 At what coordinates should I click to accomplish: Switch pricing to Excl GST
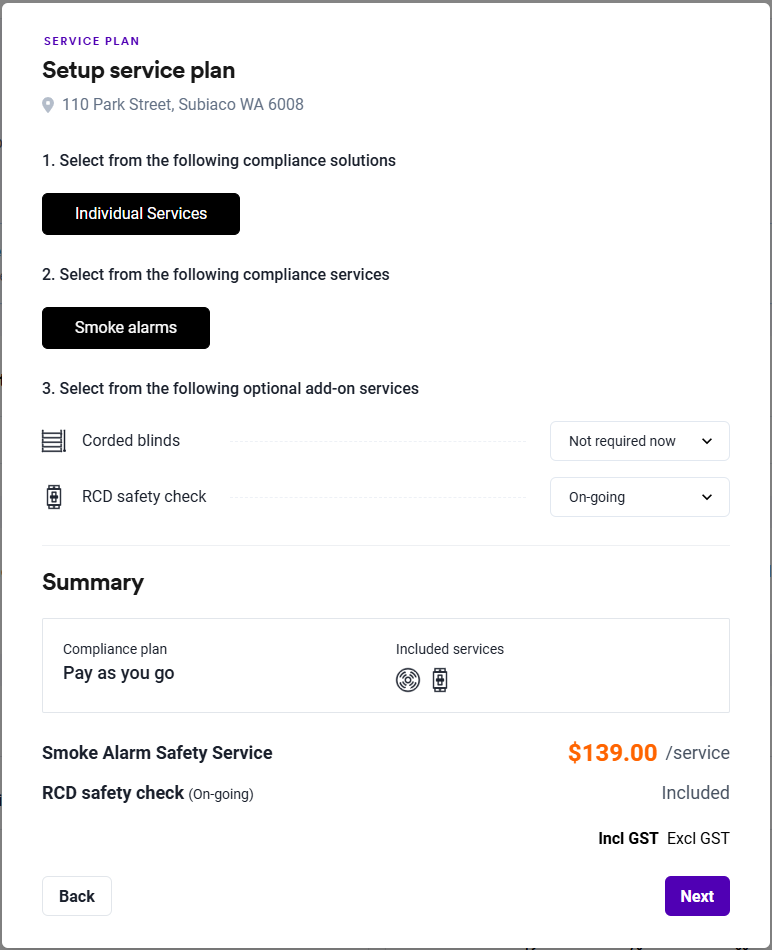698,838
